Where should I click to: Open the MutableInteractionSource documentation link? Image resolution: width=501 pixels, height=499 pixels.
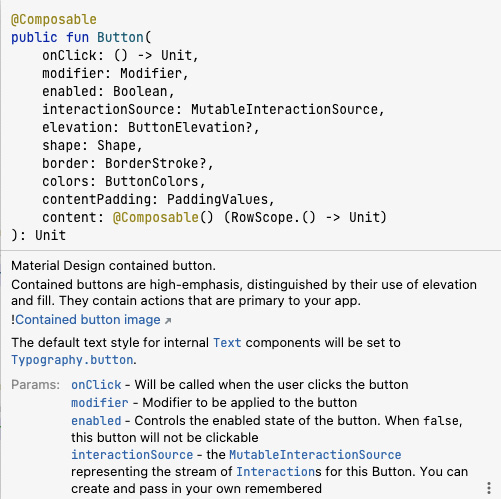pyautogui.click(x=315, y=455)
